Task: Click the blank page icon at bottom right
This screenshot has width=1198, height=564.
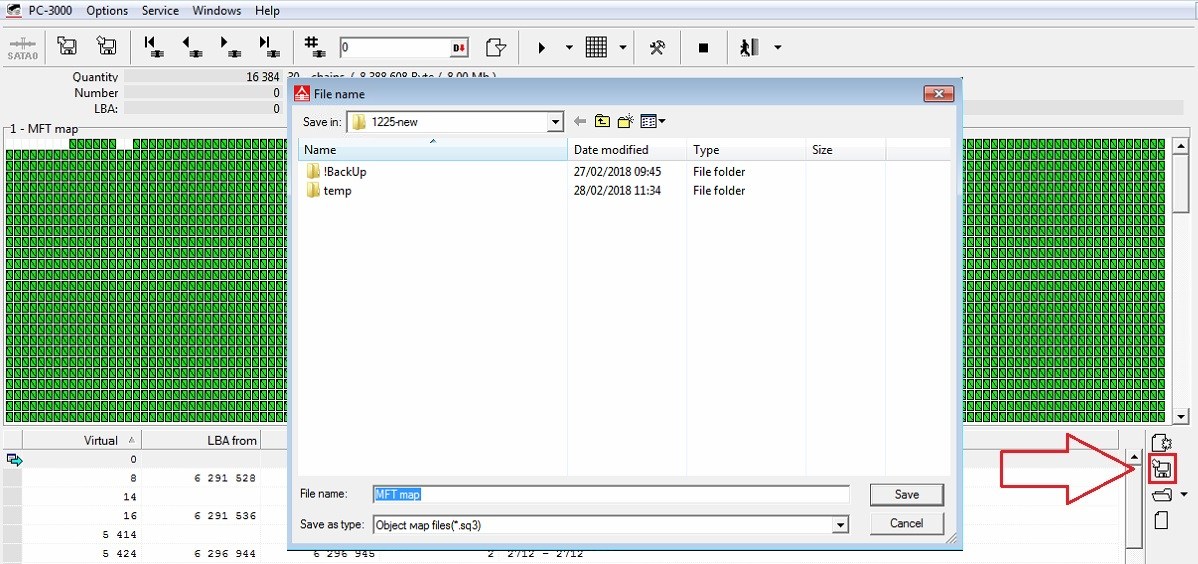Action: point(1161,520)
